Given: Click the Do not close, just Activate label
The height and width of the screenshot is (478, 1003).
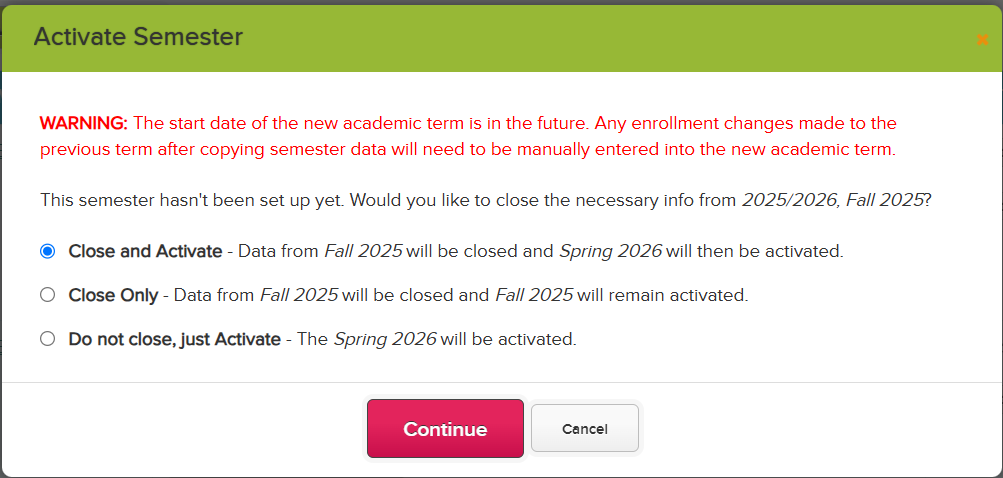Looking at the screenshot, I should click(x=175, y=339).
